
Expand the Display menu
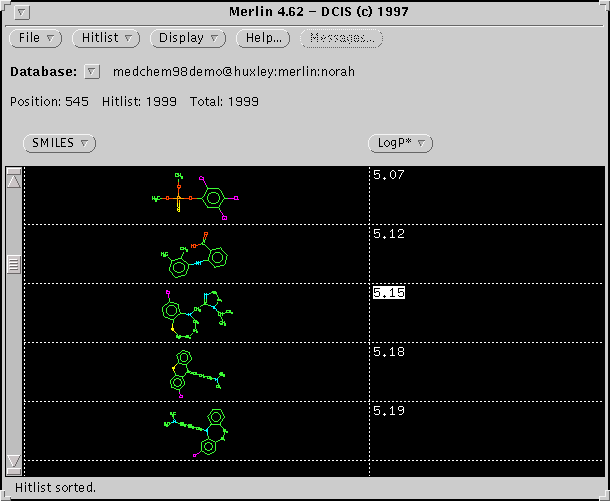click(188, 38)
